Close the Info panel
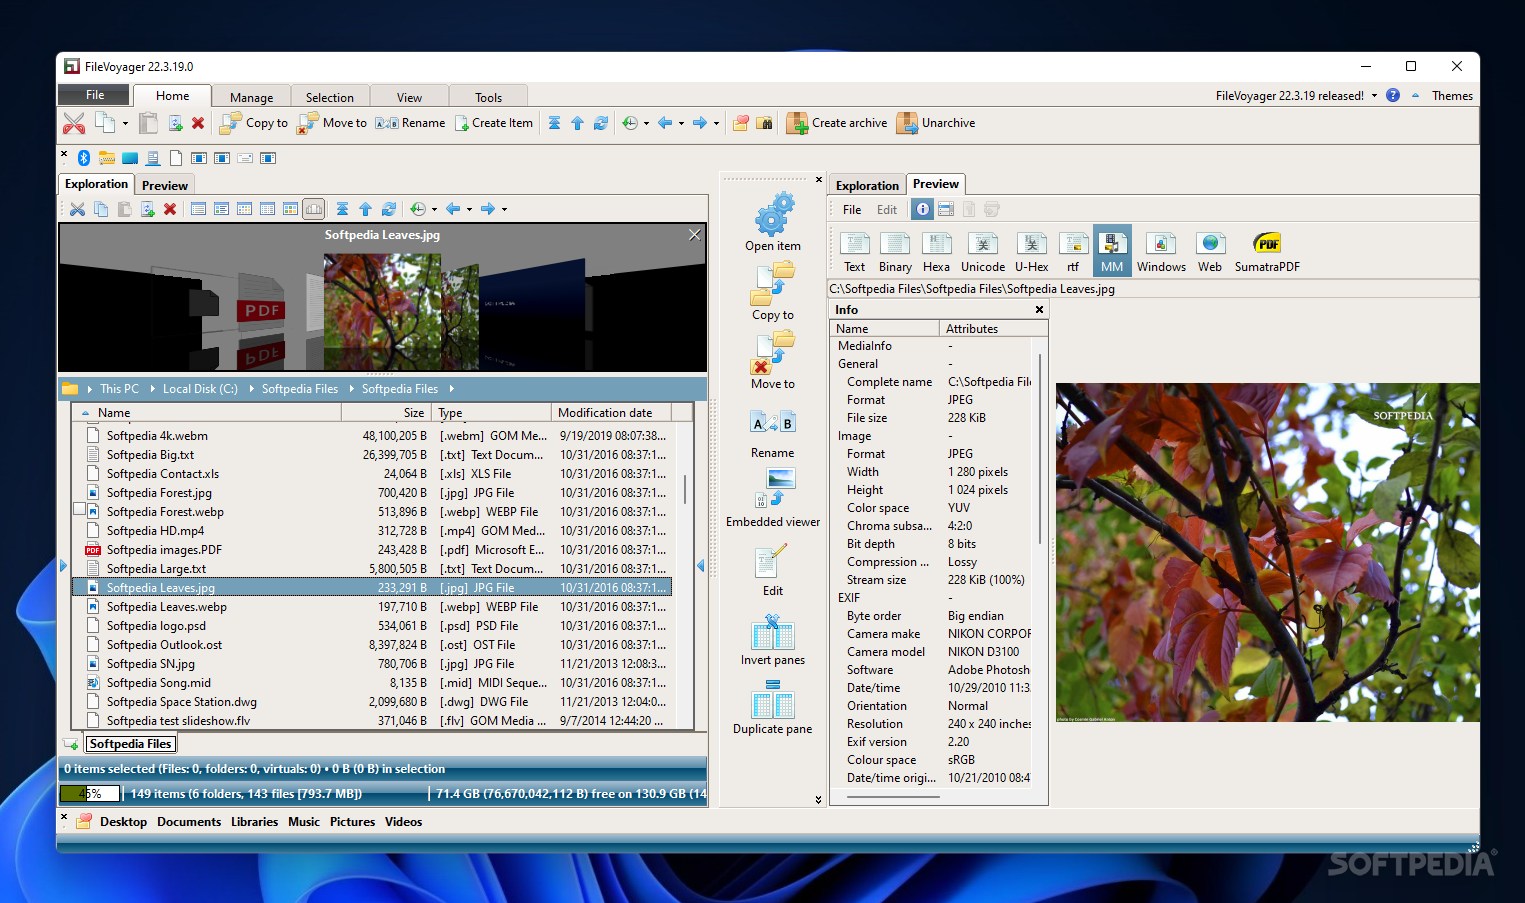This screenshot has width=1525, height=903. coord(1039,310)
